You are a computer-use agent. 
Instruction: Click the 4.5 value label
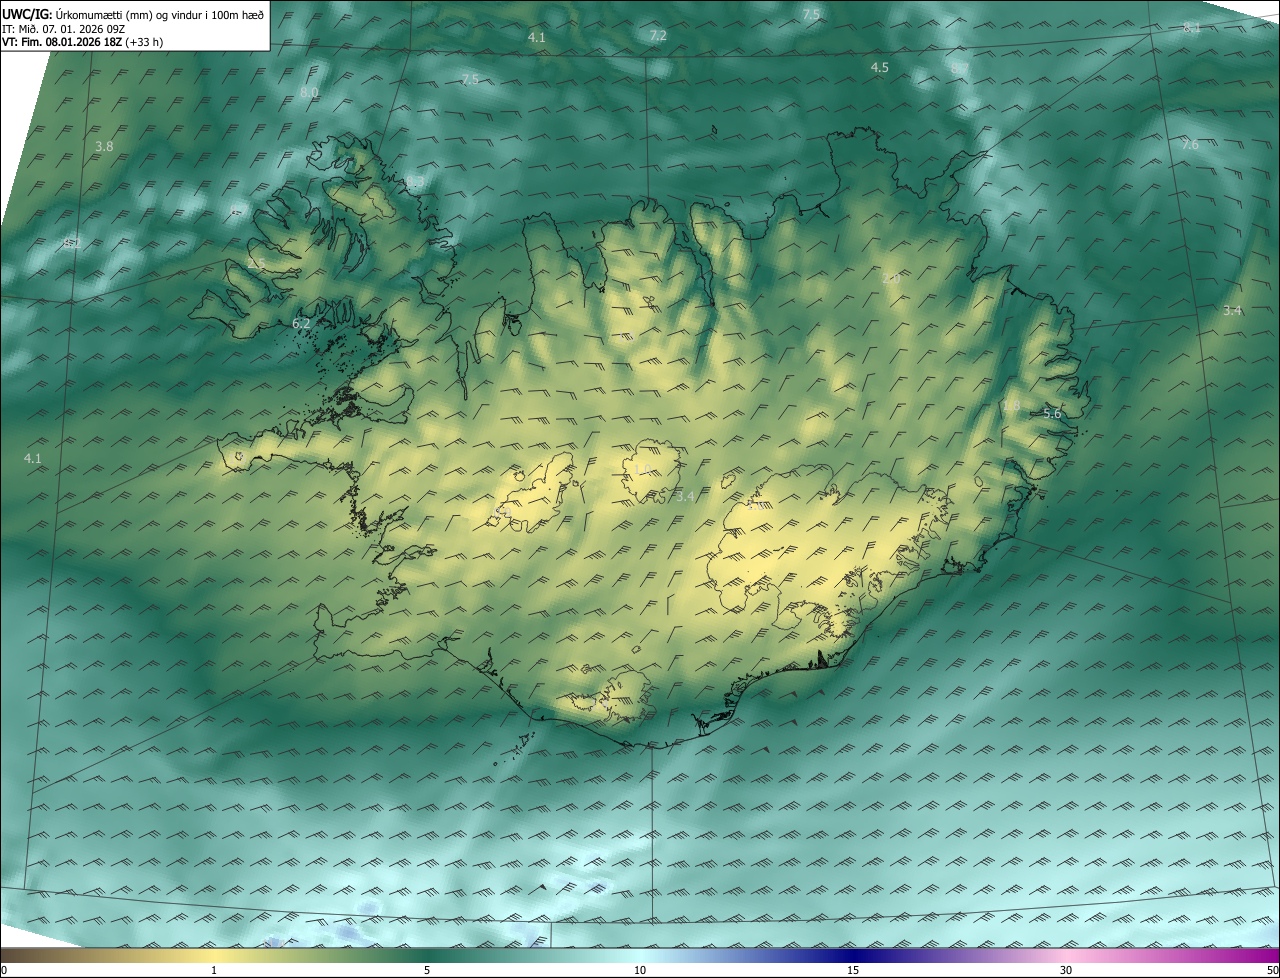pyautogui.click(x=879, y=67)
